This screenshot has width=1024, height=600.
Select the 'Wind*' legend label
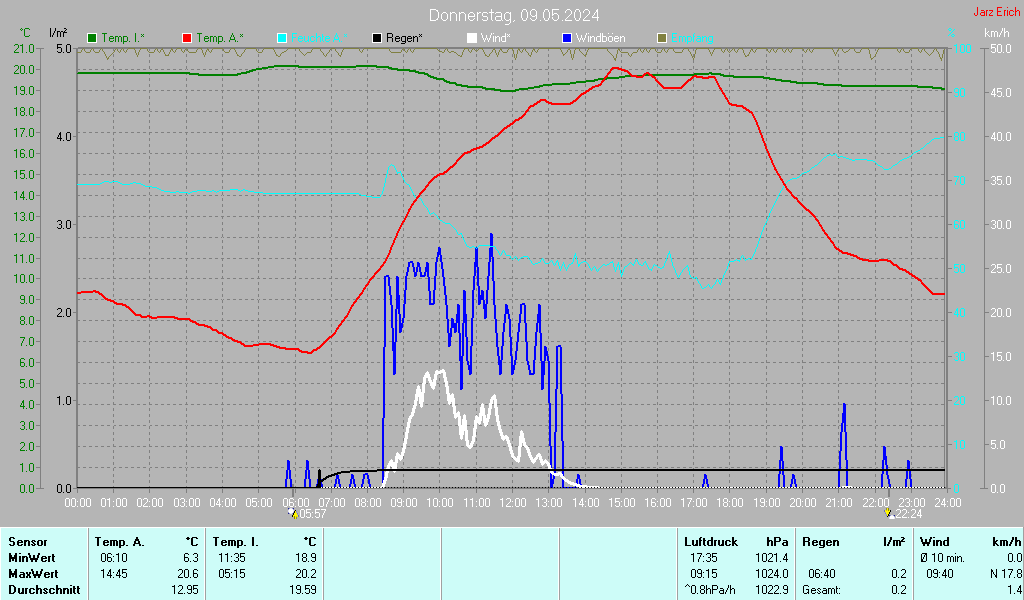click(x=496, y=39)
